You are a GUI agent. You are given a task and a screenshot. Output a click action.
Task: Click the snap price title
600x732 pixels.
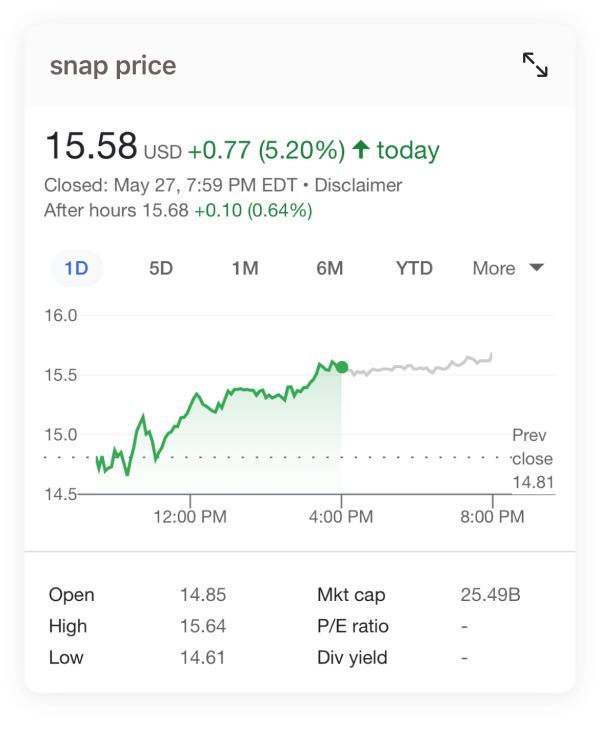[113, 66]
